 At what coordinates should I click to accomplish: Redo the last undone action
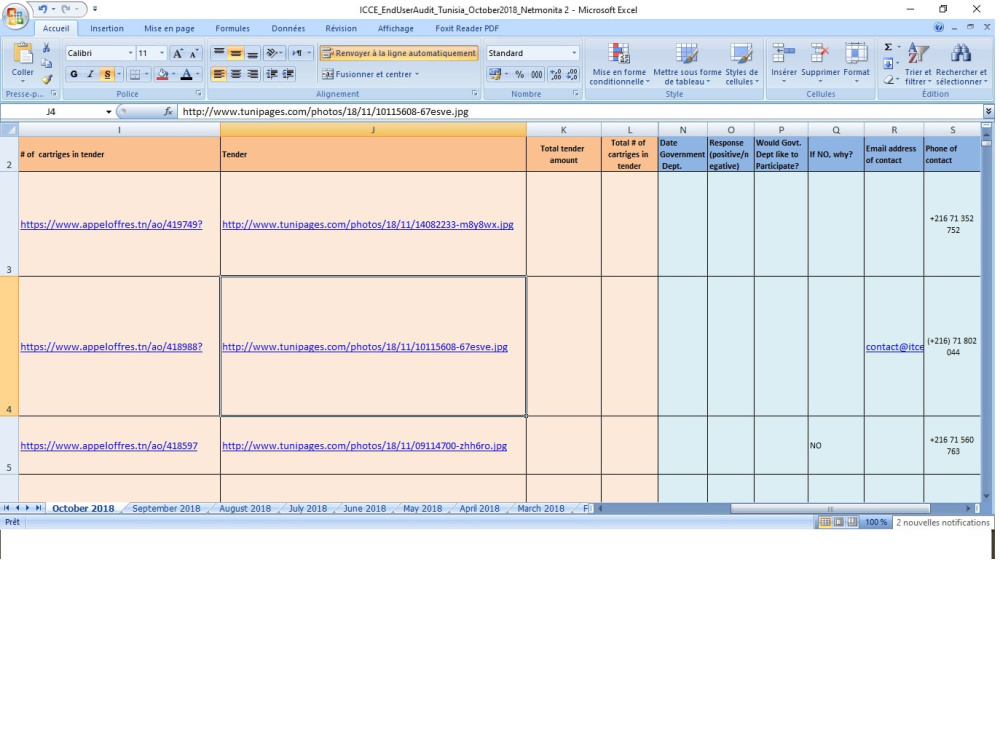66,9
